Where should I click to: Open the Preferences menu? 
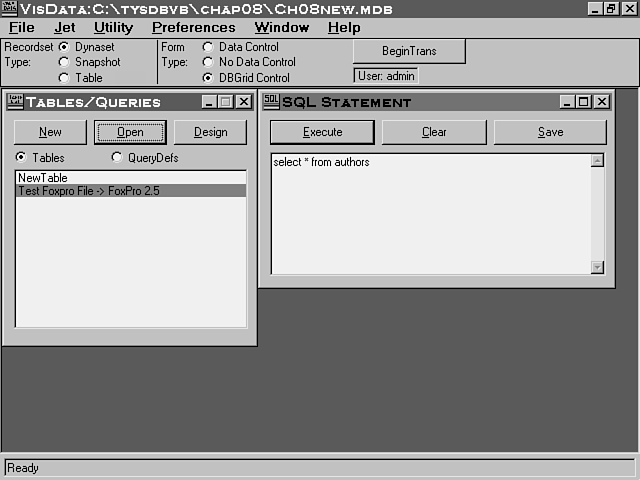193,28
